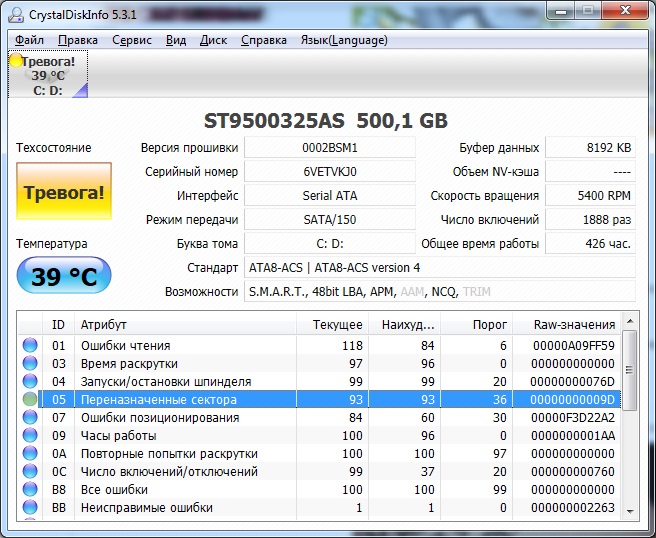Screen dimensions: 656x538
Task: Click the yellow disk status orb for C: D:
Action: pyautogui.click(x=16, y=61)
